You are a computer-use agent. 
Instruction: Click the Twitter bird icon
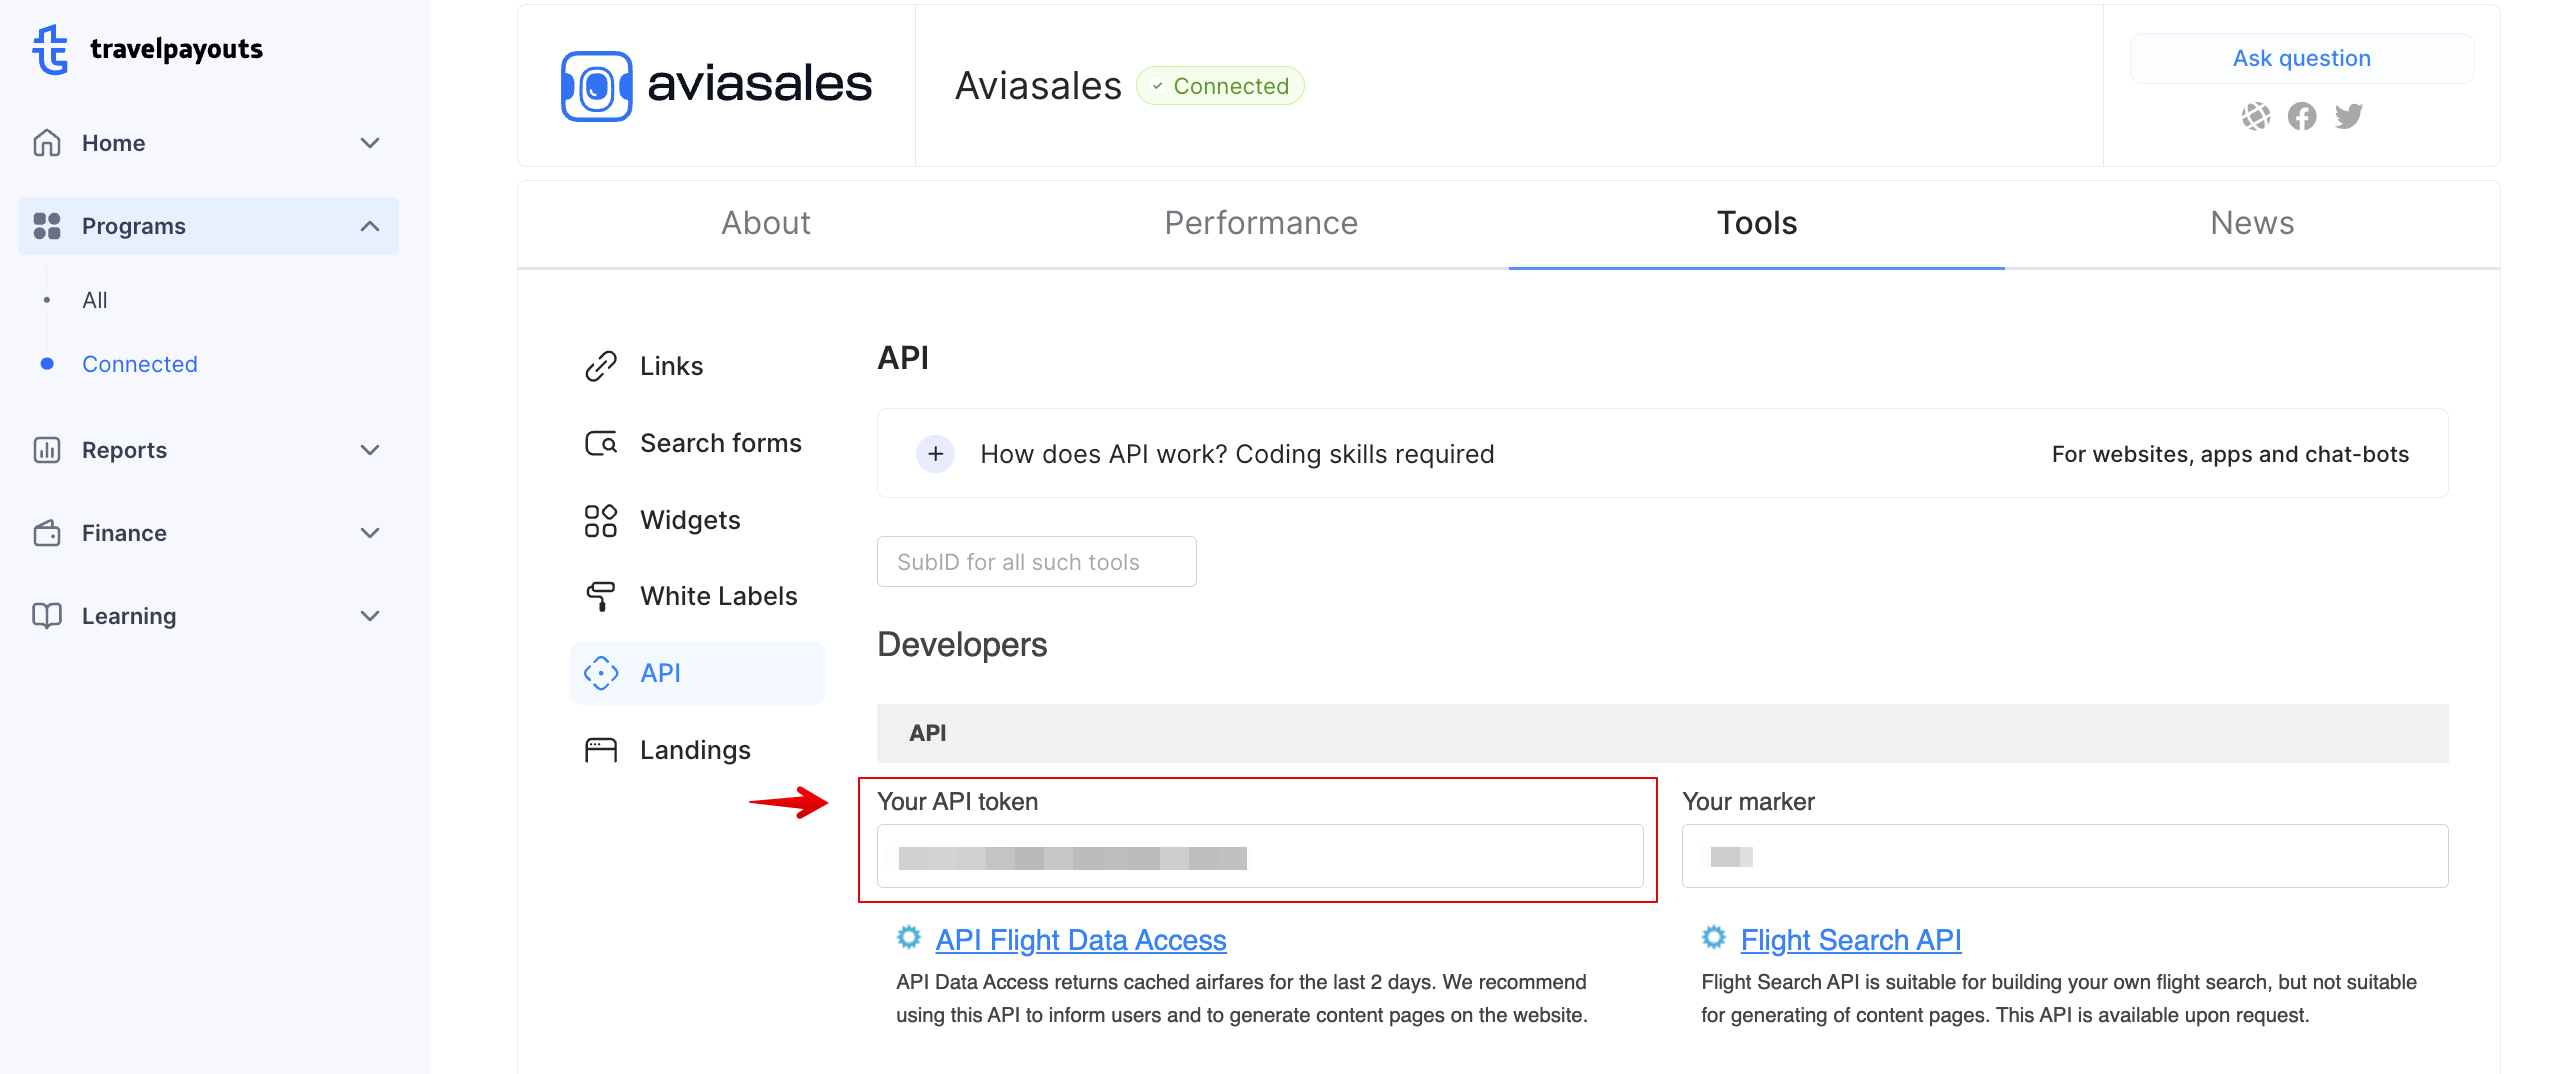coord(2349,116)
